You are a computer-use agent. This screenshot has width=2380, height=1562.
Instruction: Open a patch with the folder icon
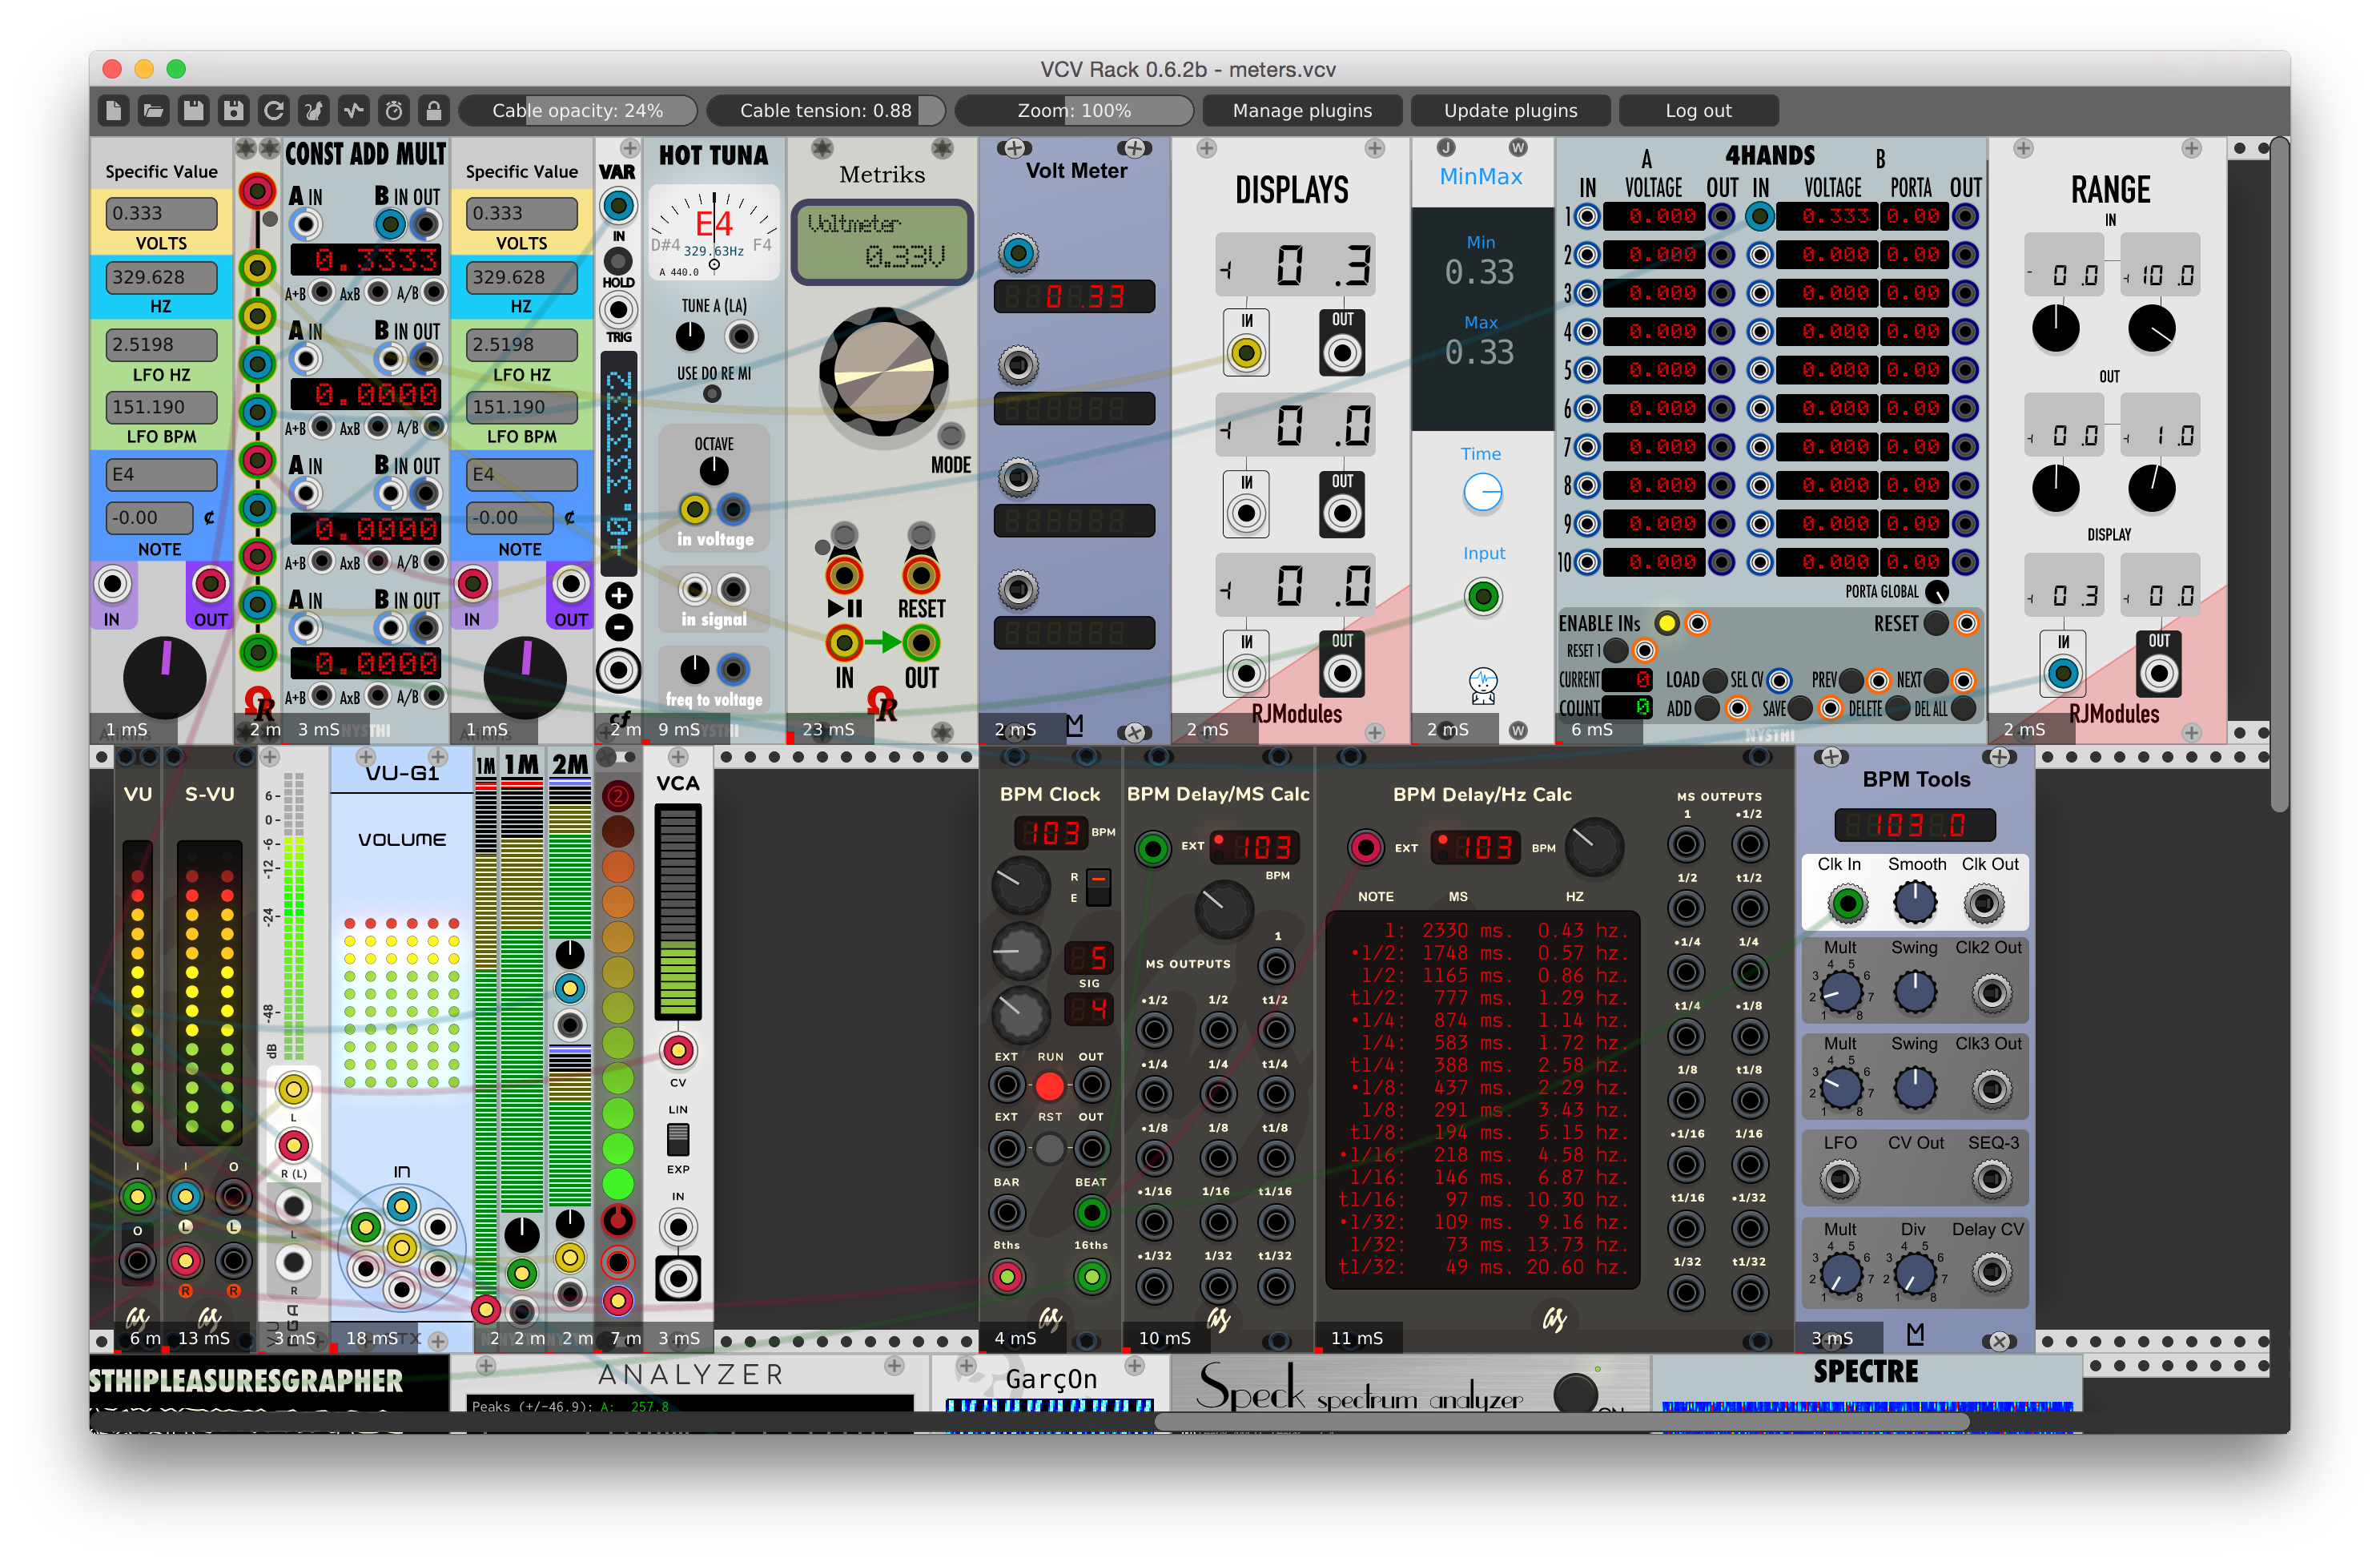154,110
